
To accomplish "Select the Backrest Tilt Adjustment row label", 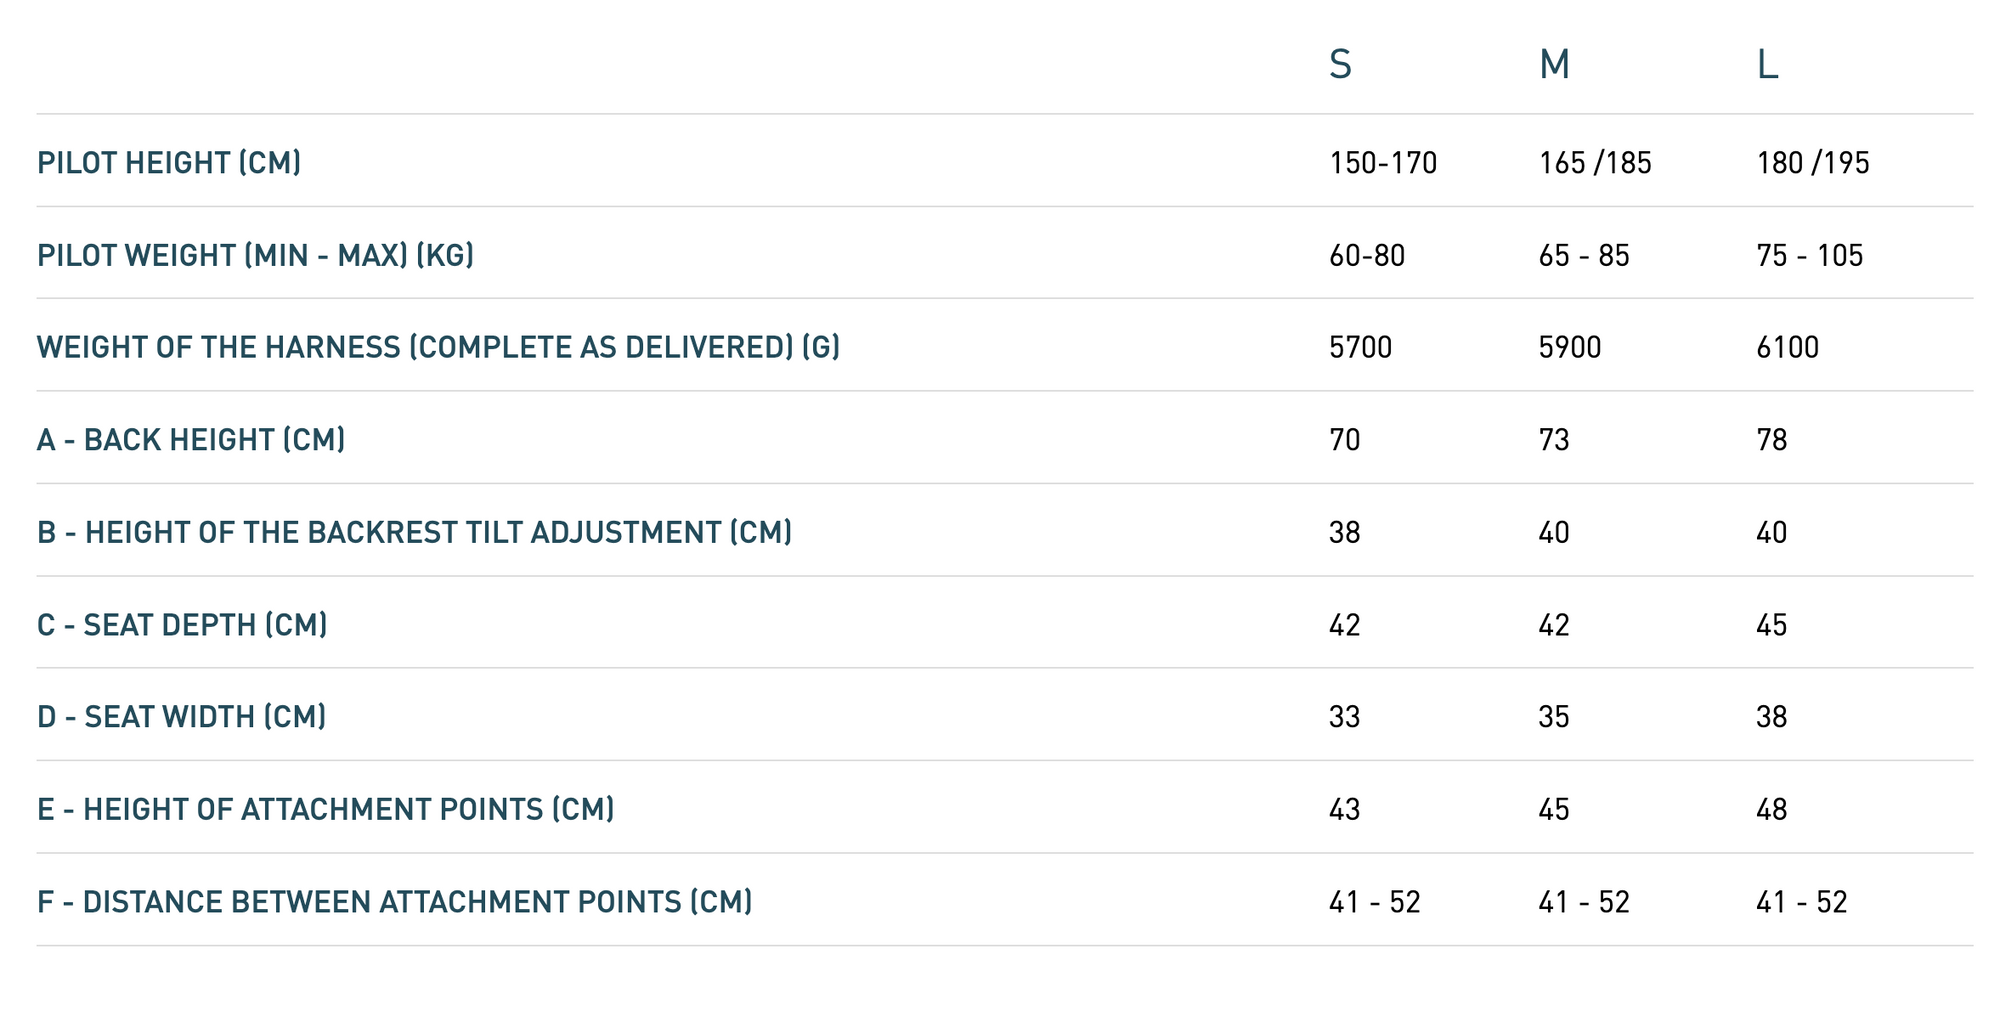I will (414, 532).
